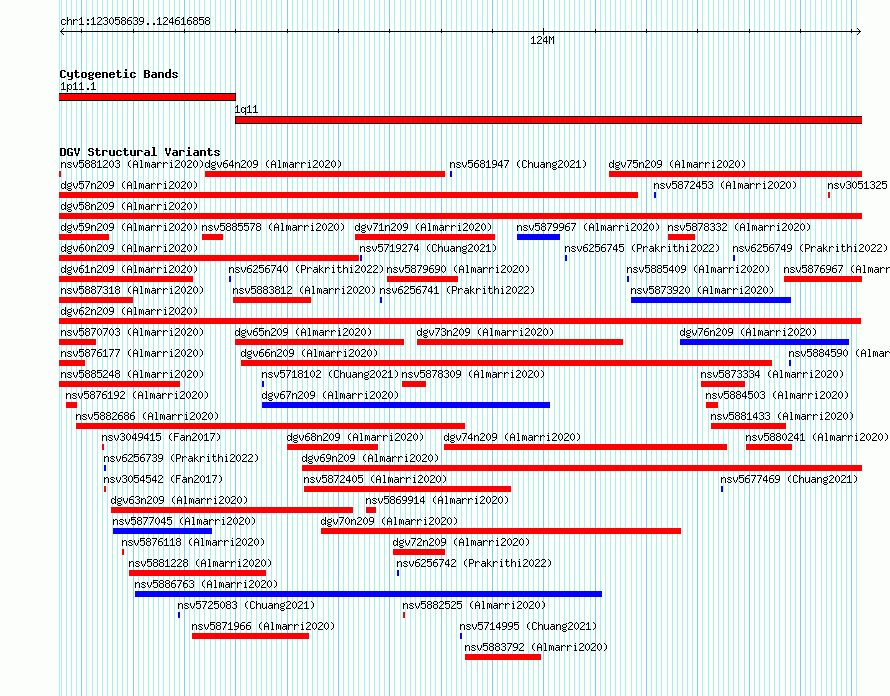Open nsv5881433 (Almarri2020) label
890x696 pixels.
(782, 416)
